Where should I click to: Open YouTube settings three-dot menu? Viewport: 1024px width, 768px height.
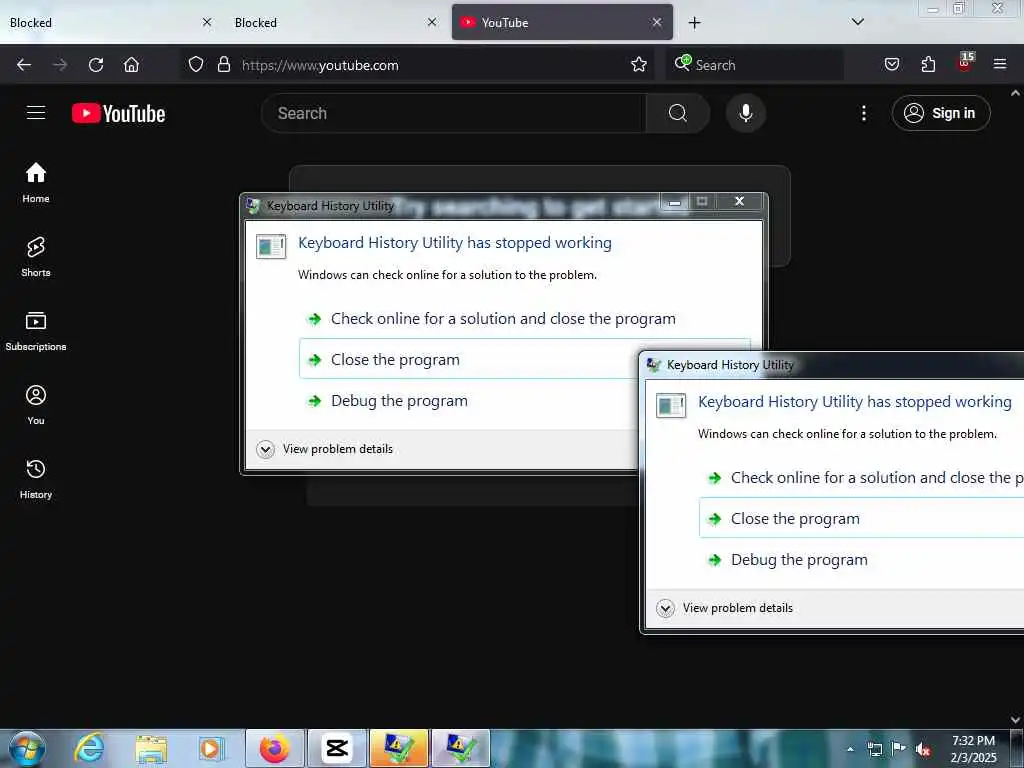pyautogui.click(x=864, y=113)
